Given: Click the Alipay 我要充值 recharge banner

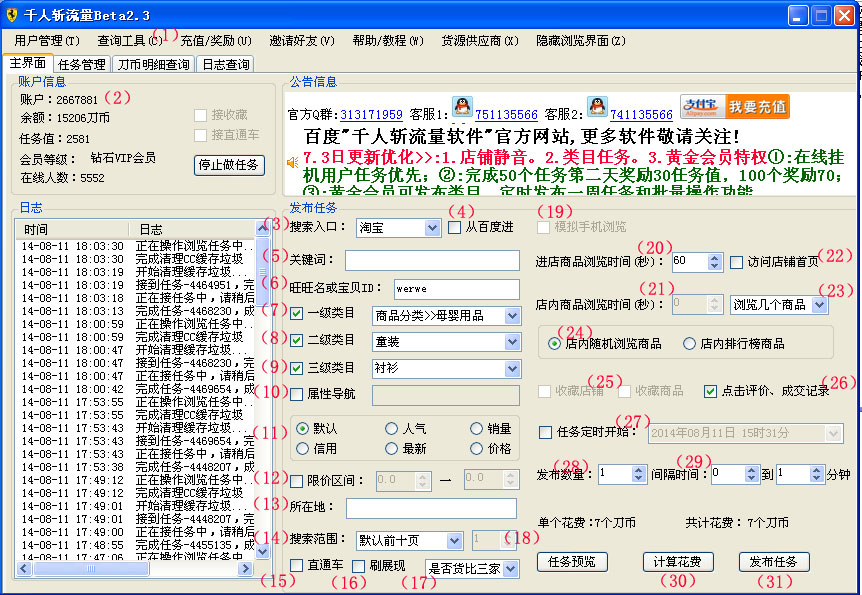Looking at the screenshot, I should 734,107.
